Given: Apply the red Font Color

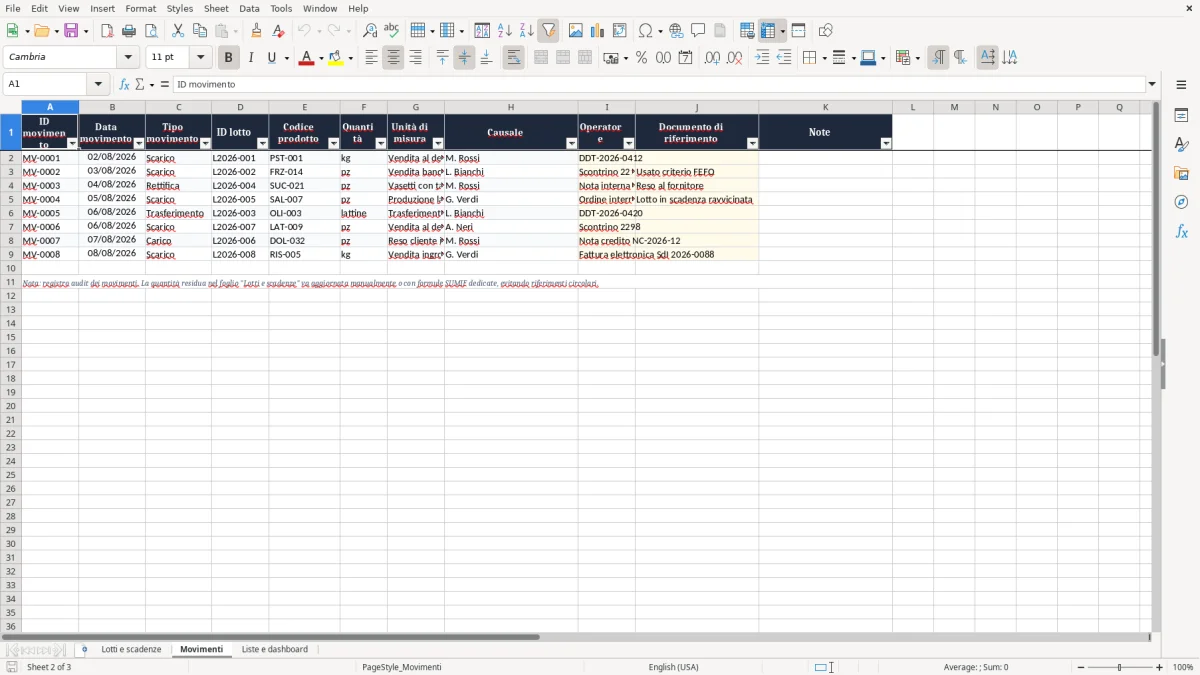Looking at the screenshot, I should (x=305, y=58).
